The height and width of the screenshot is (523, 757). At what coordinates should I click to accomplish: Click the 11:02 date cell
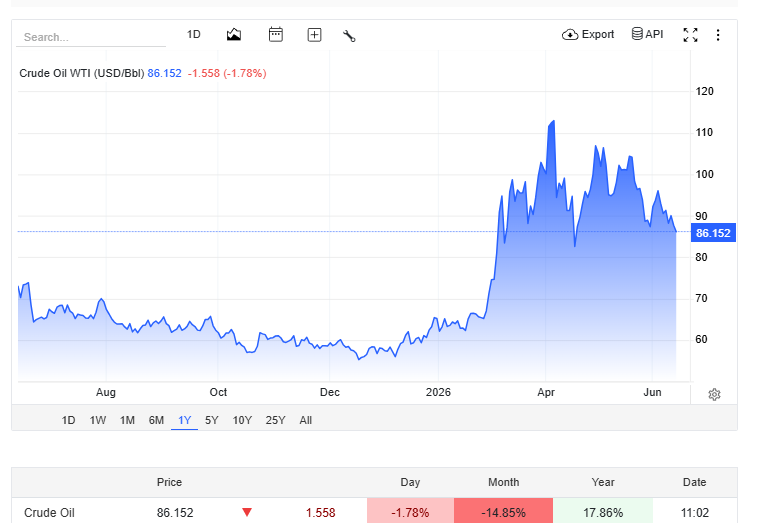[x=695, y=512]
